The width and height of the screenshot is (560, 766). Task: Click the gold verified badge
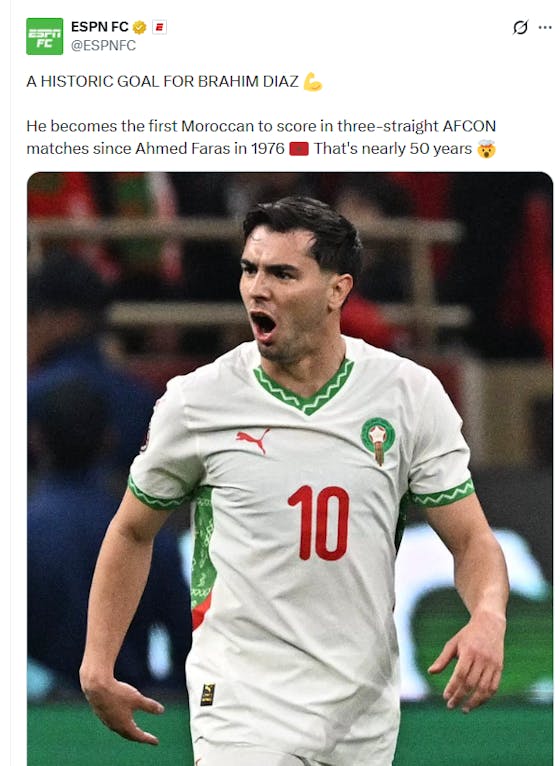(x=139, y=27)
